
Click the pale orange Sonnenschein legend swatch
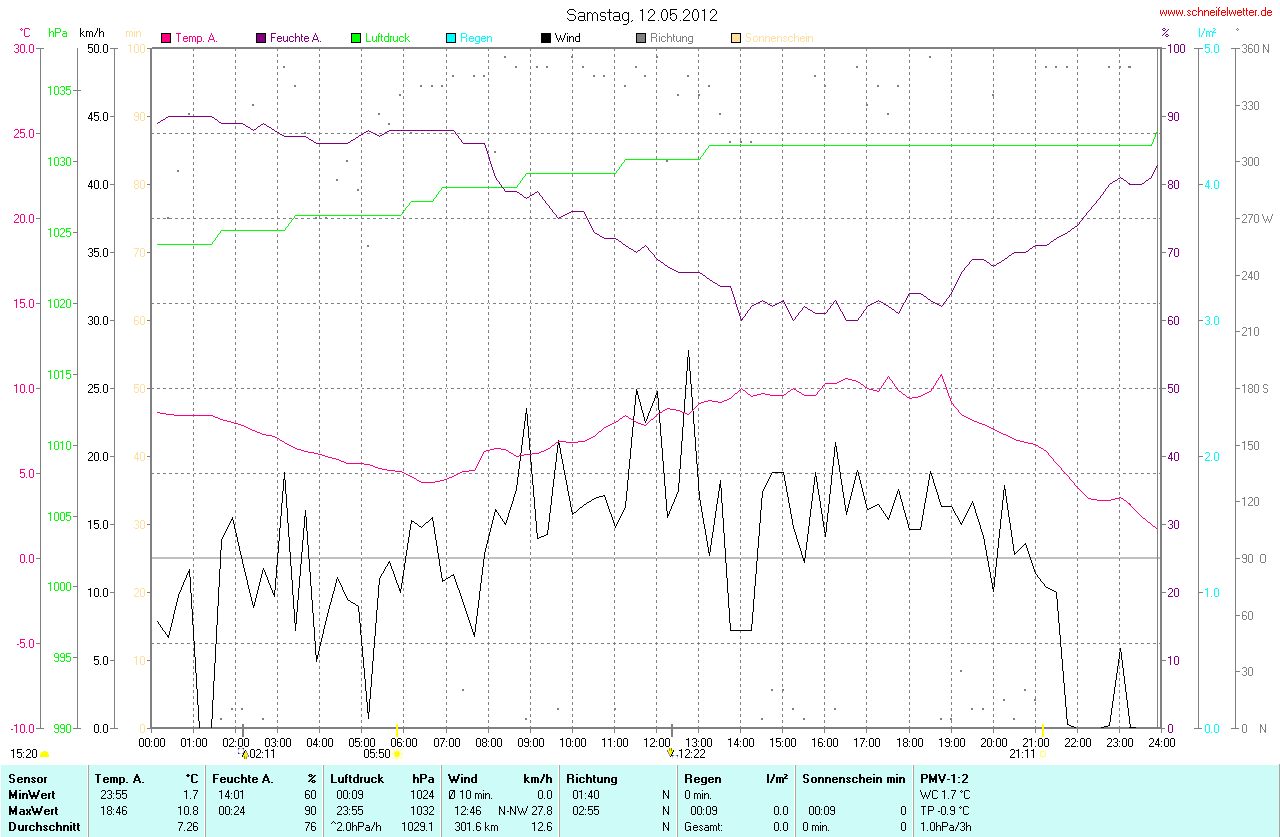(x=736, y=38)
